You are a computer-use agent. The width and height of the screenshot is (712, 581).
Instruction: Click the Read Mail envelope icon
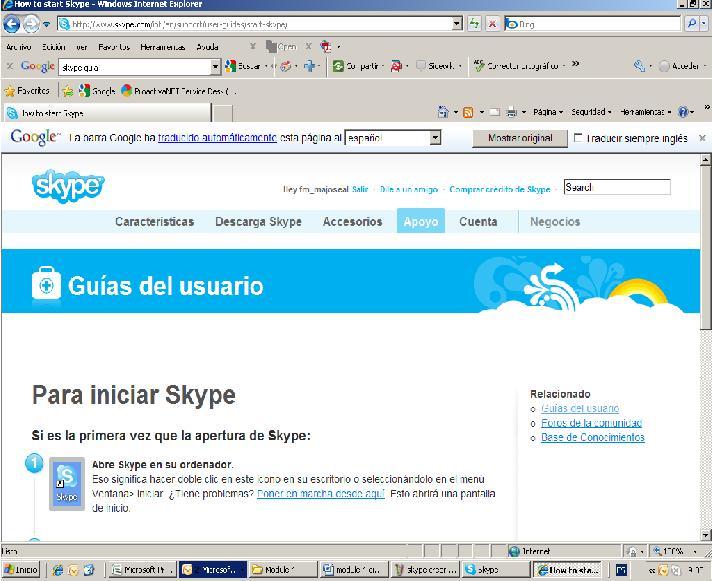495,112
